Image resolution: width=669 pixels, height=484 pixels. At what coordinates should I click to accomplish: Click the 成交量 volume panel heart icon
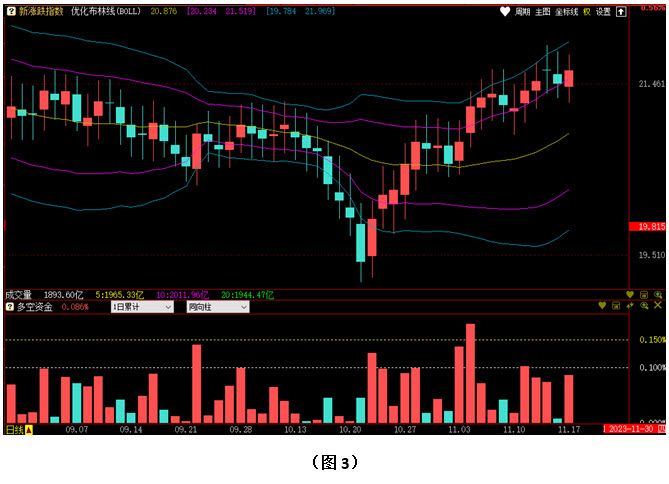tap(630, 294)
